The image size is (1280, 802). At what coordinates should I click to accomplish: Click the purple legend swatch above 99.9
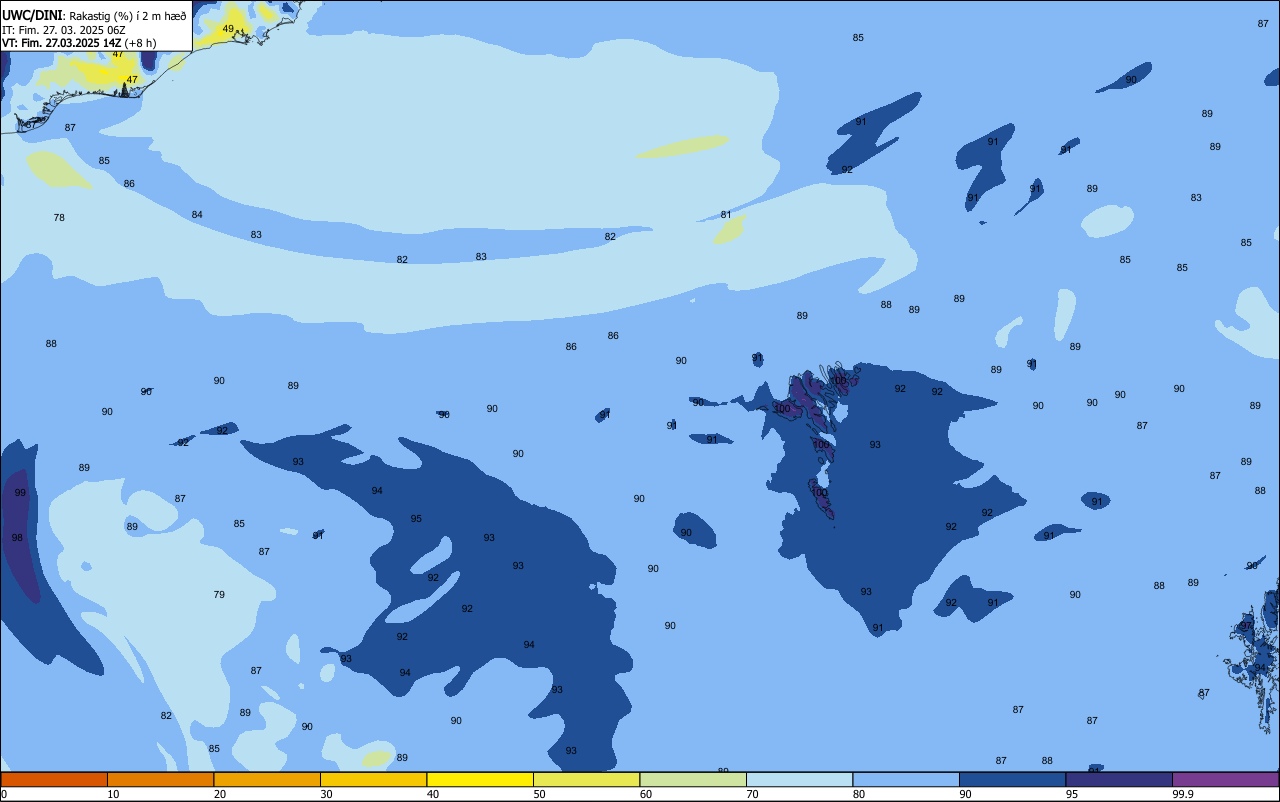click(x=1225, y=779)
